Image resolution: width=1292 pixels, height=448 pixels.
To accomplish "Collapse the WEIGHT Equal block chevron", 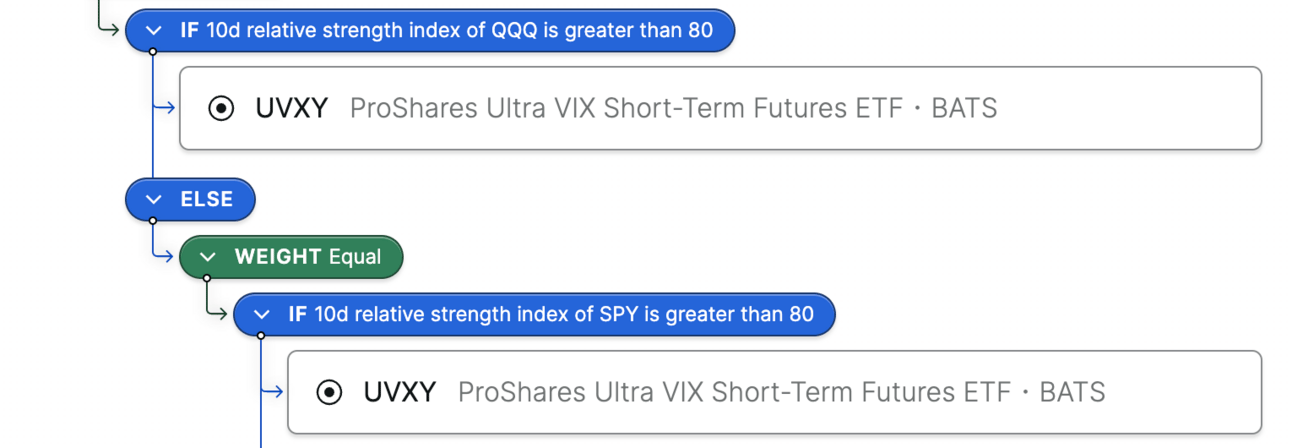I will click(x=207, y=257).
